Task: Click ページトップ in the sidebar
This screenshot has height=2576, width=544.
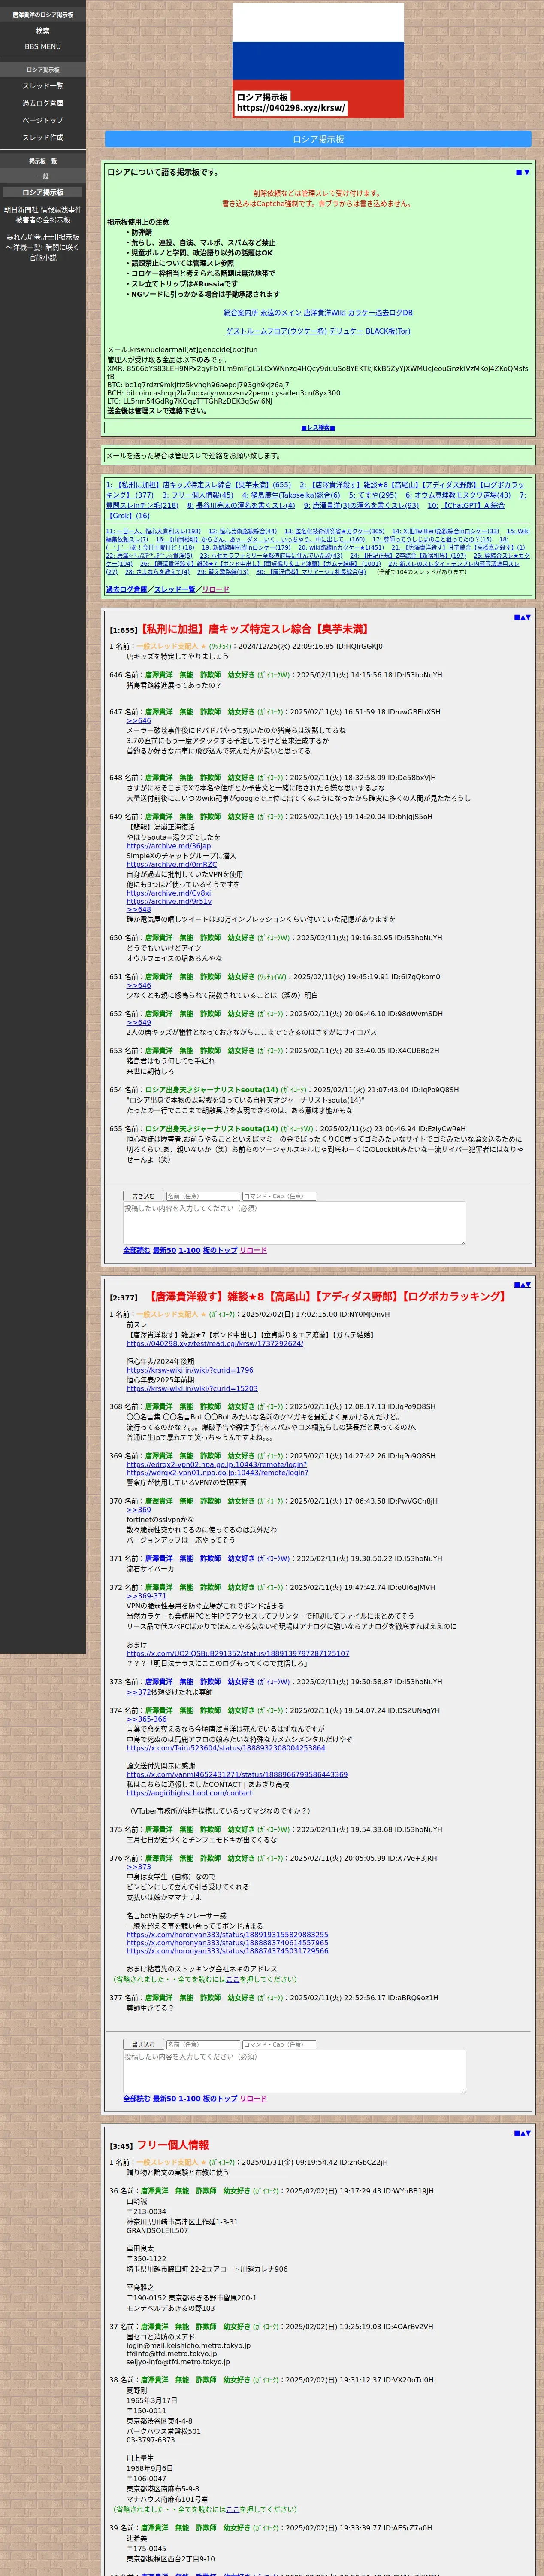Action: tap(43, 120)
